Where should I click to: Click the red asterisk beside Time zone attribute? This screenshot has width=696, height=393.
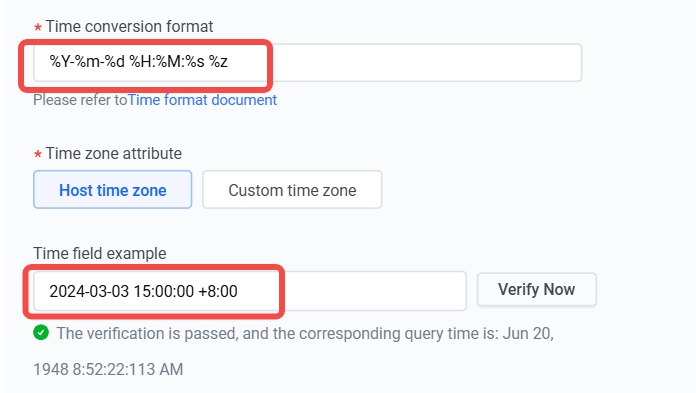point(38,155)
